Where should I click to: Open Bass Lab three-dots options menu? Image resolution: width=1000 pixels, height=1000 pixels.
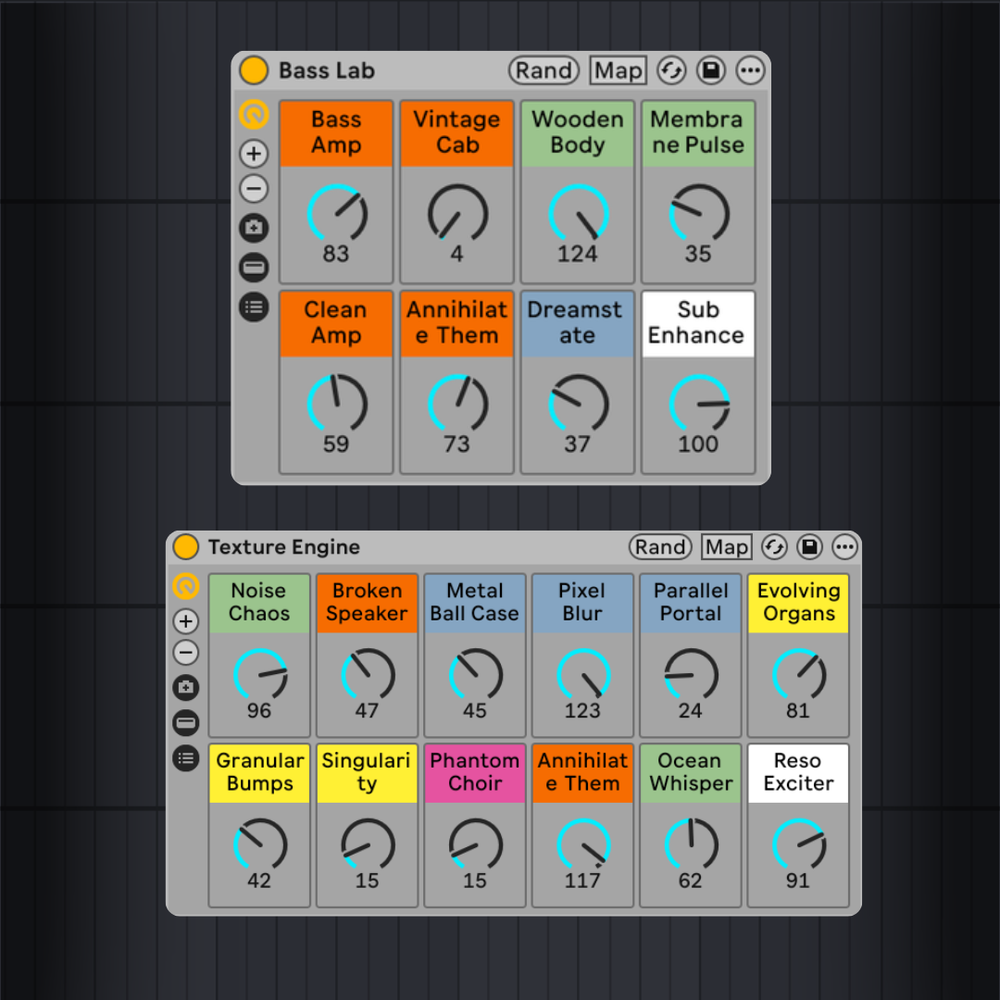coord(750,71)
